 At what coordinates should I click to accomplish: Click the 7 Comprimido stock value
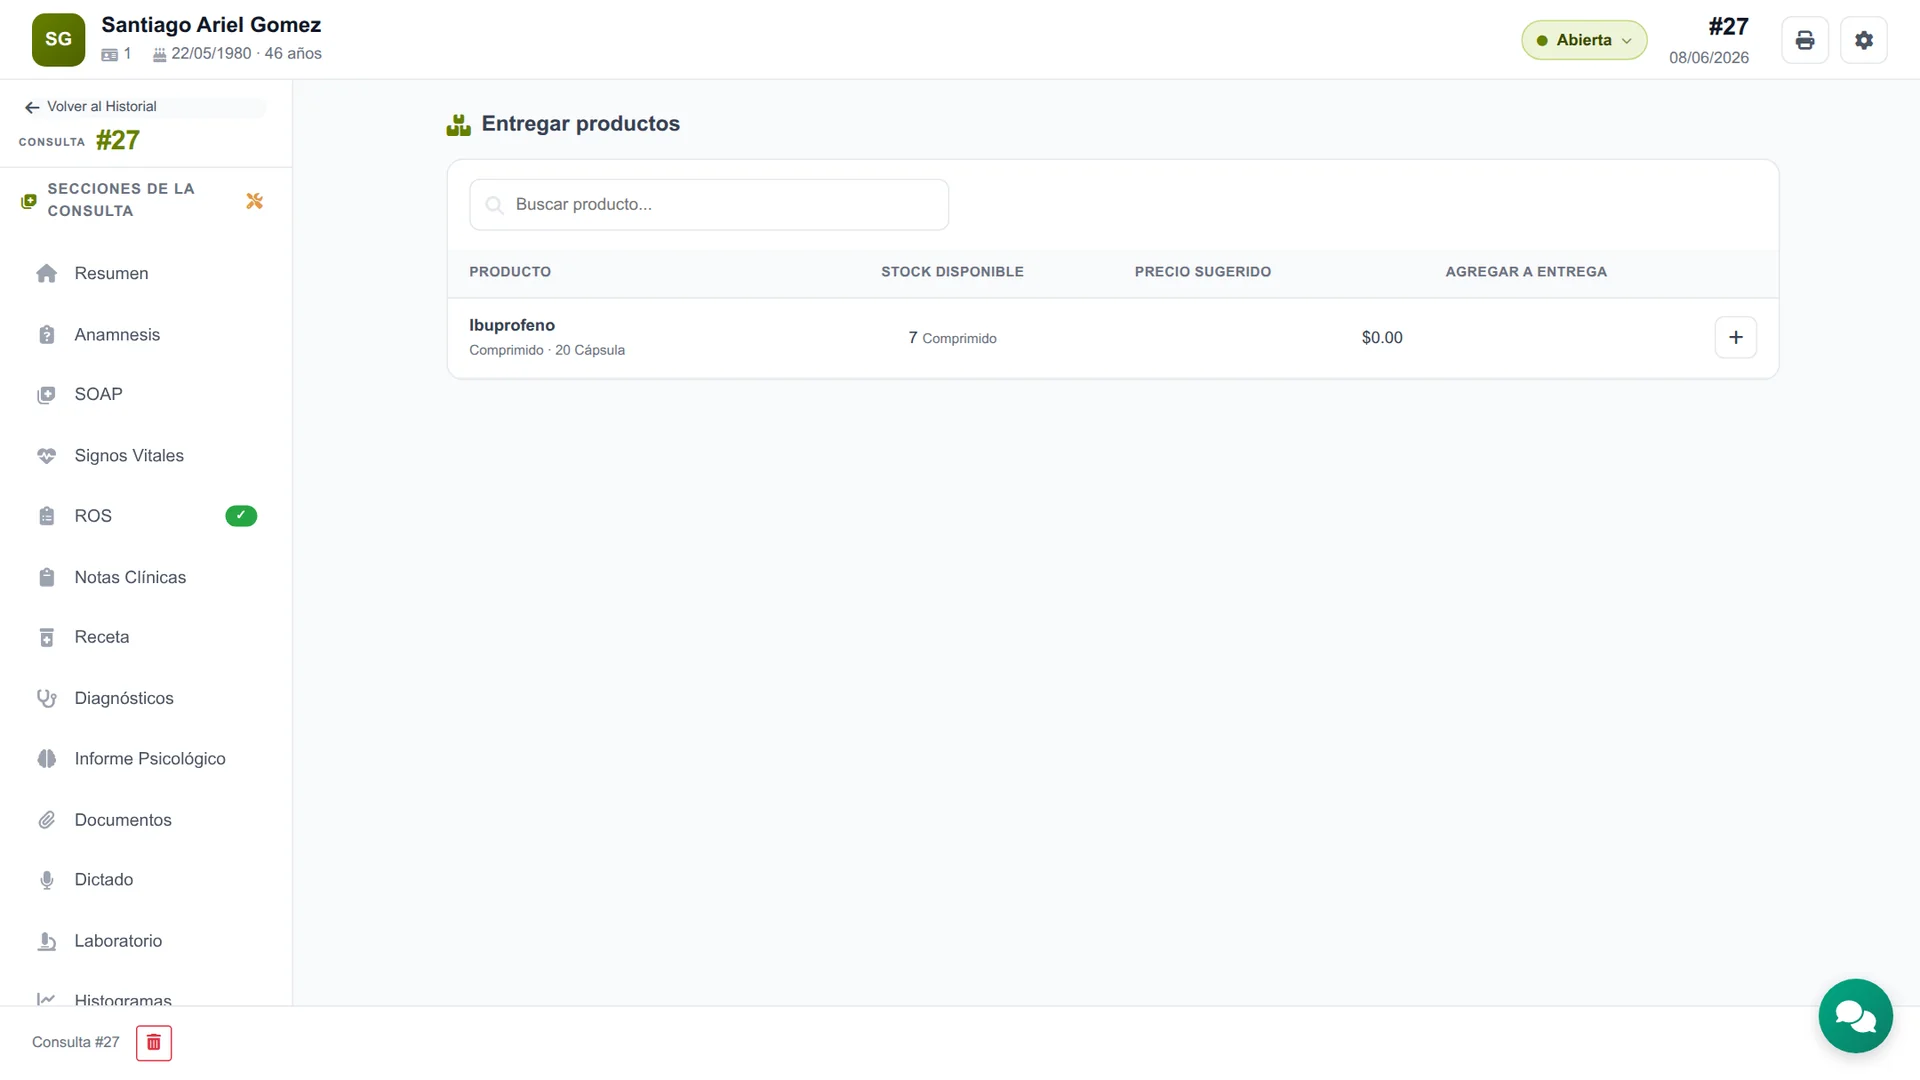(952, 338)
